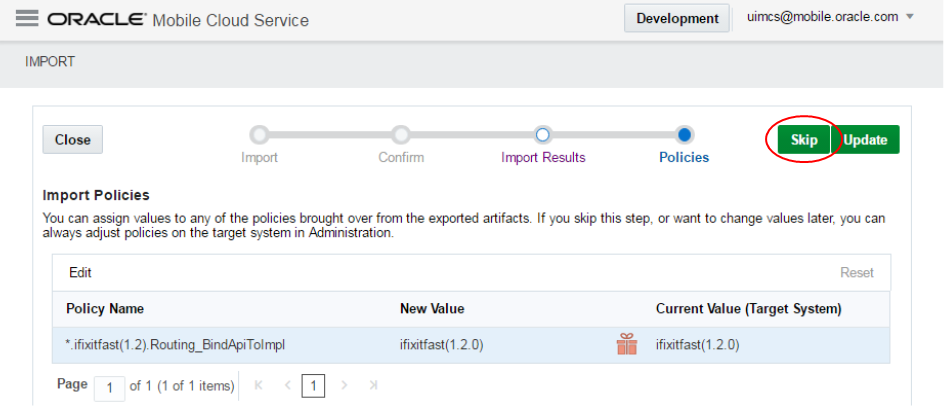Open the Development environment selector
Screen dimensions: 944x406
[677, 18]
